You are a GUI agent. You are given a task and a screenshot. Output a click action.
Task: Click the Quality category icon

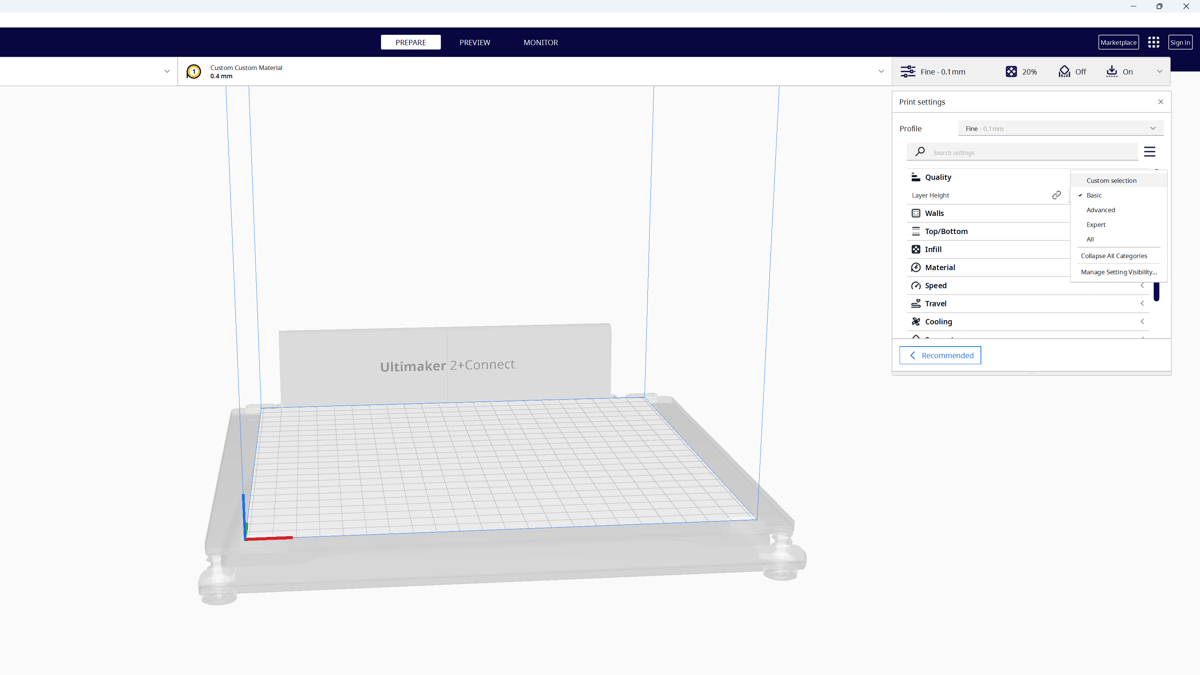pos(915,177)
